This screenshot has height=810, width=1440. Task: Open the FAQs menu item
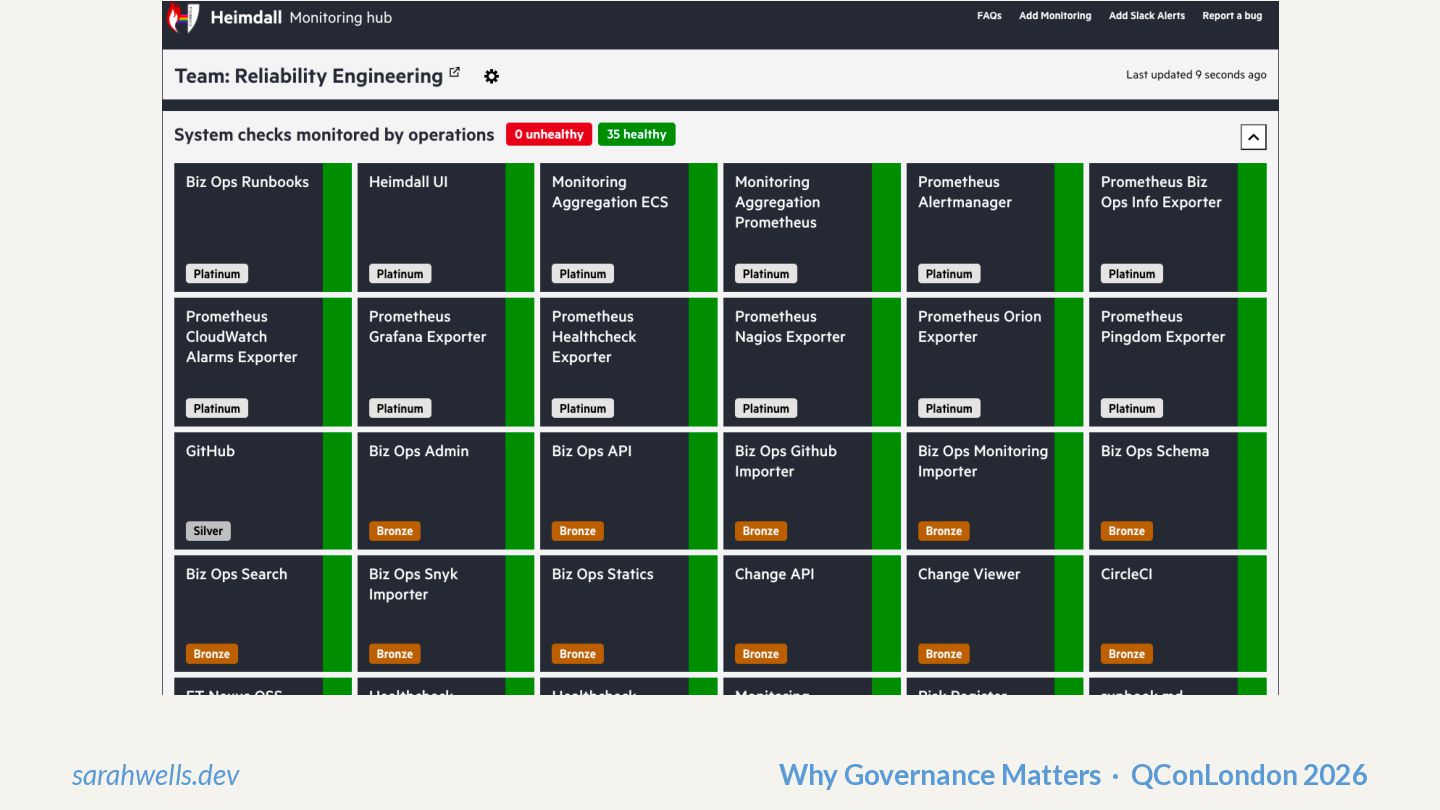click(989, 16)
